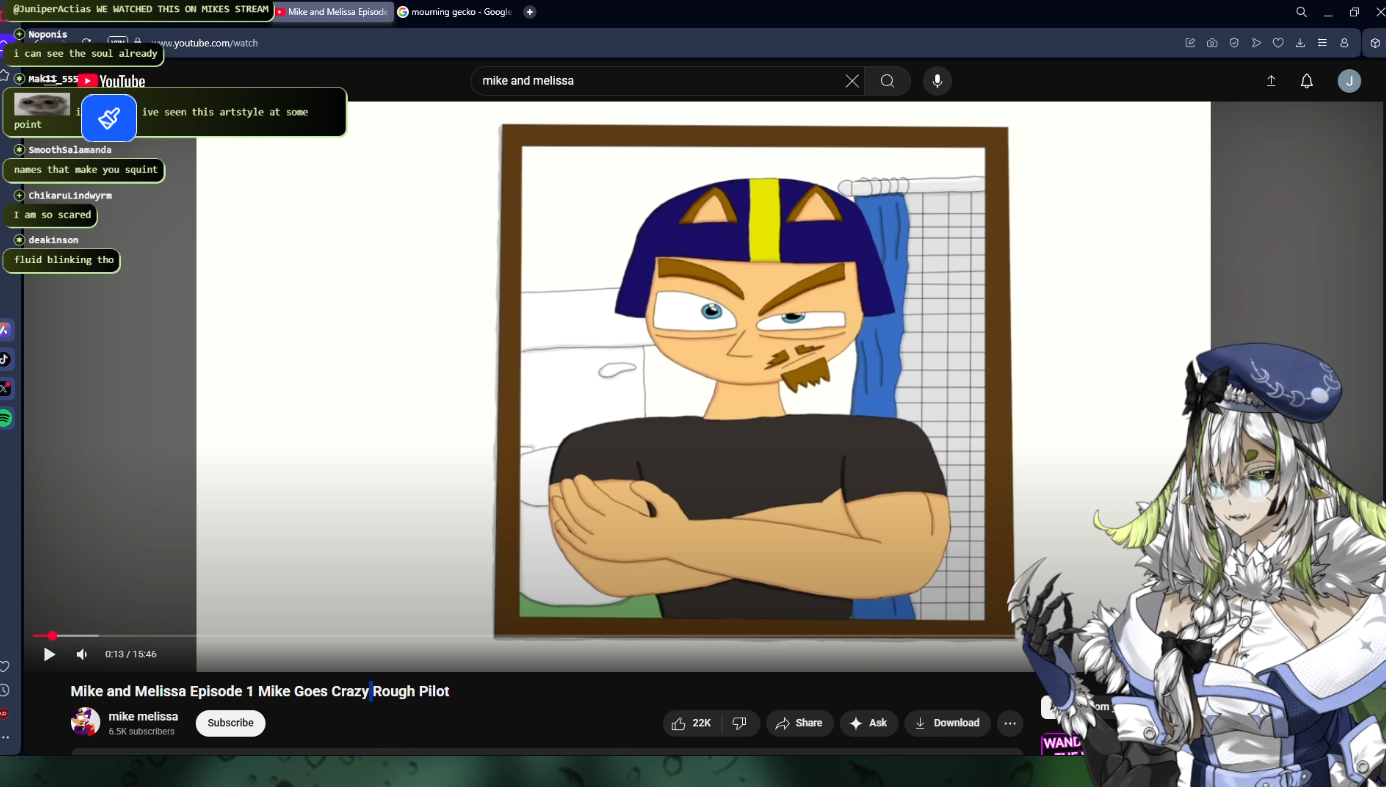Open the browser snapshot camera icon
Screen dimensions: 1386x787
pyautogui.click(x=1212, y=43)
